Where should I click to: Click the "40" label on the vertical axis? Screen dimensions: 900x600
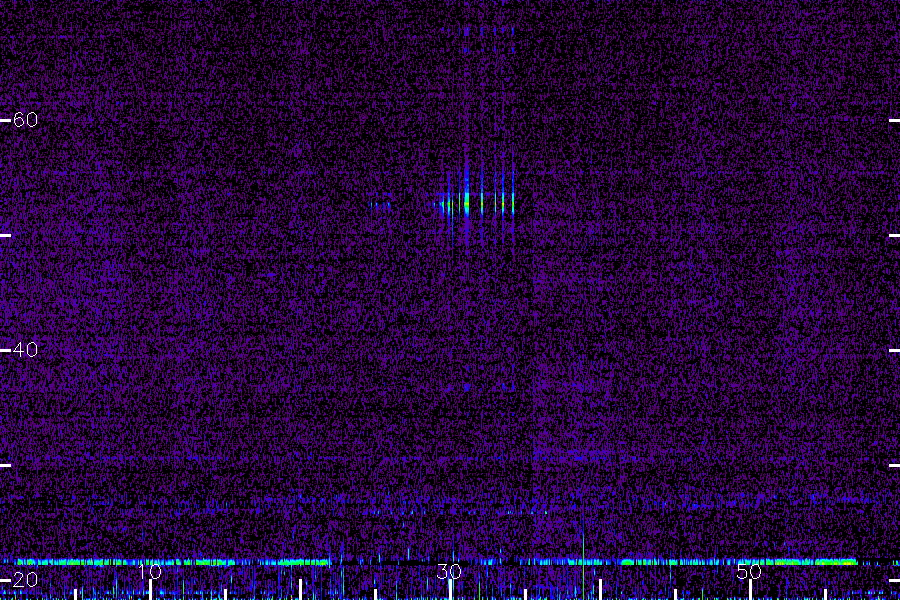25,349
